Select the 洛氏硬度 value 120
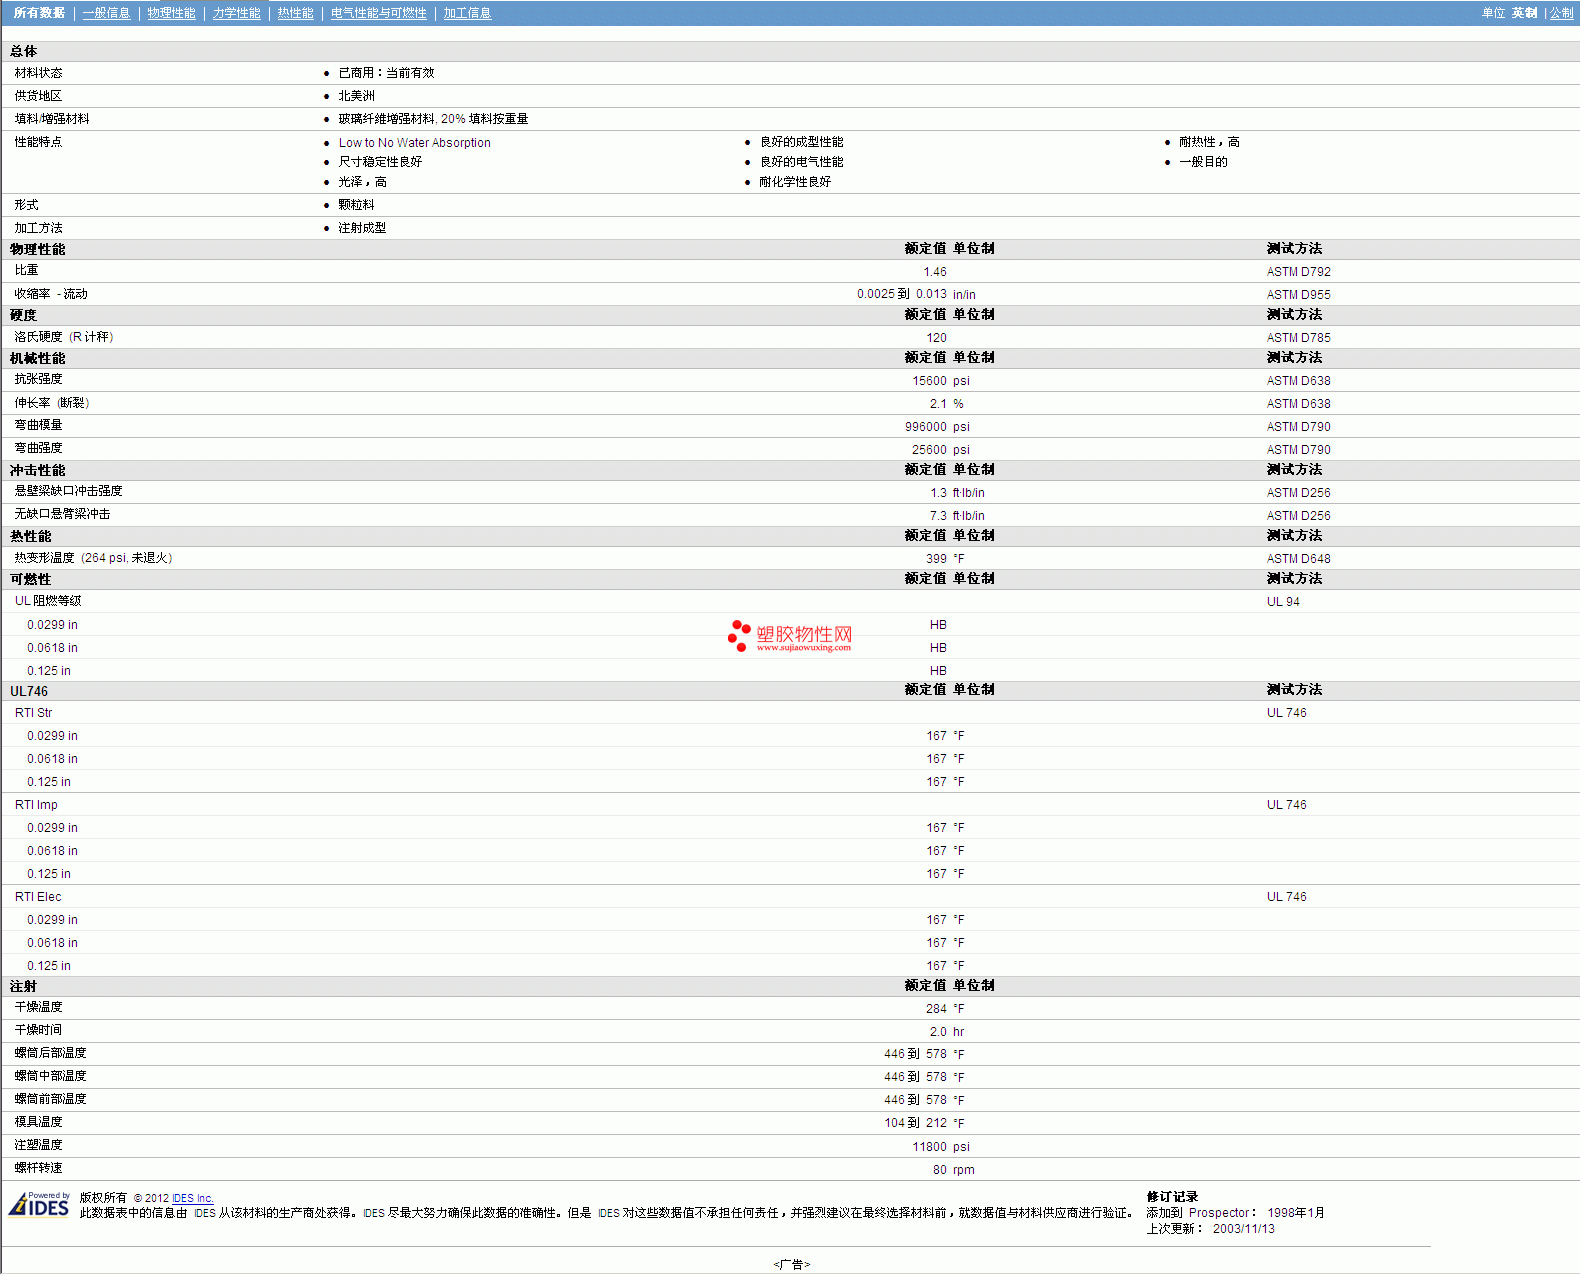This screenshot has height=1274, width=1580. tap(936, 338)
